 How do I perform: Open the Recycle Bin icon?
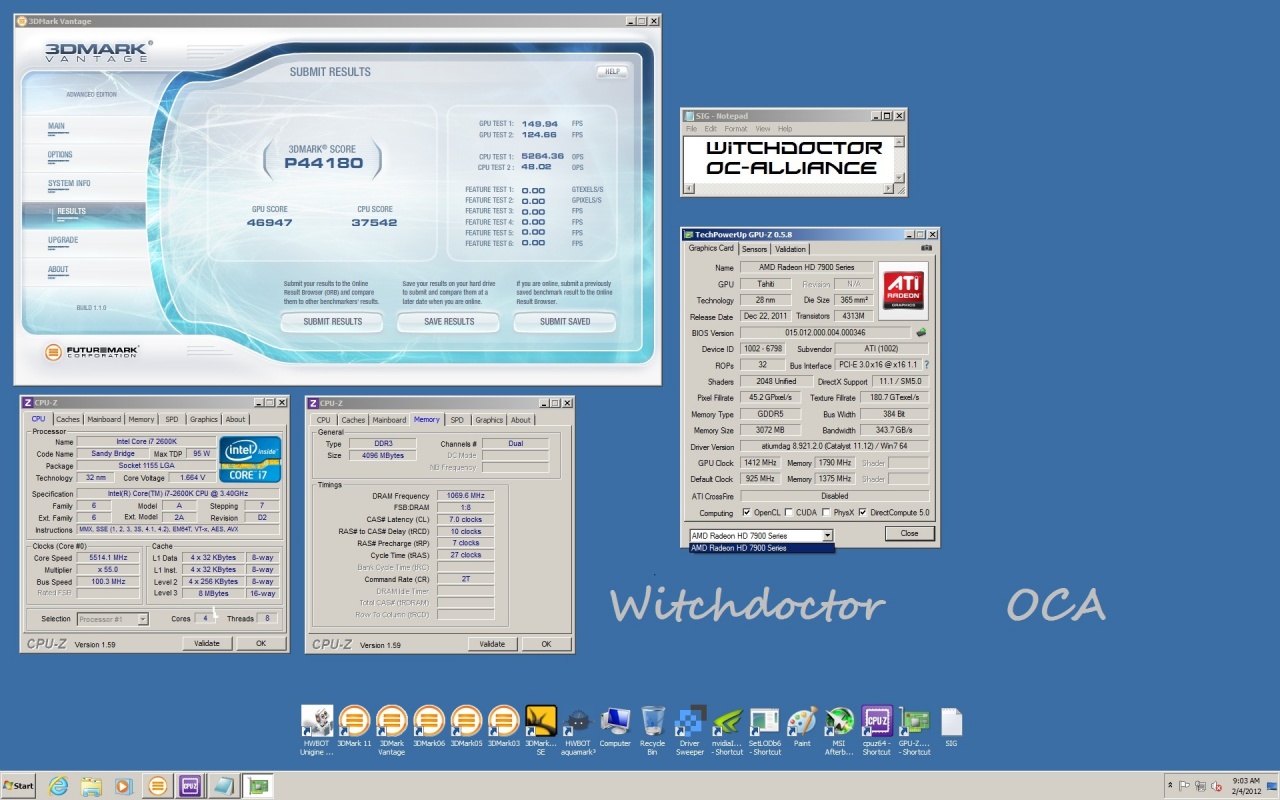point(652,722)
